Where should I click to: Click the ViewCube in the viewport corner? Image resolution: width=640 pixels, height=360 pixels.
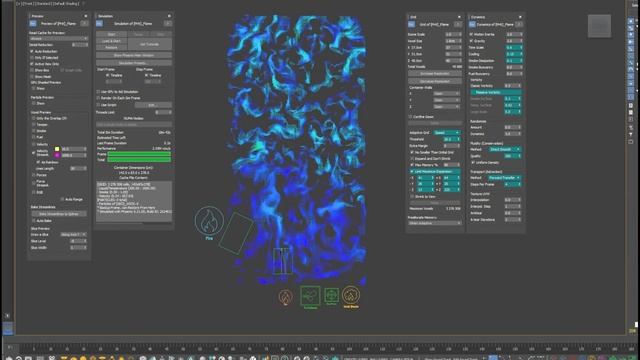599,26
